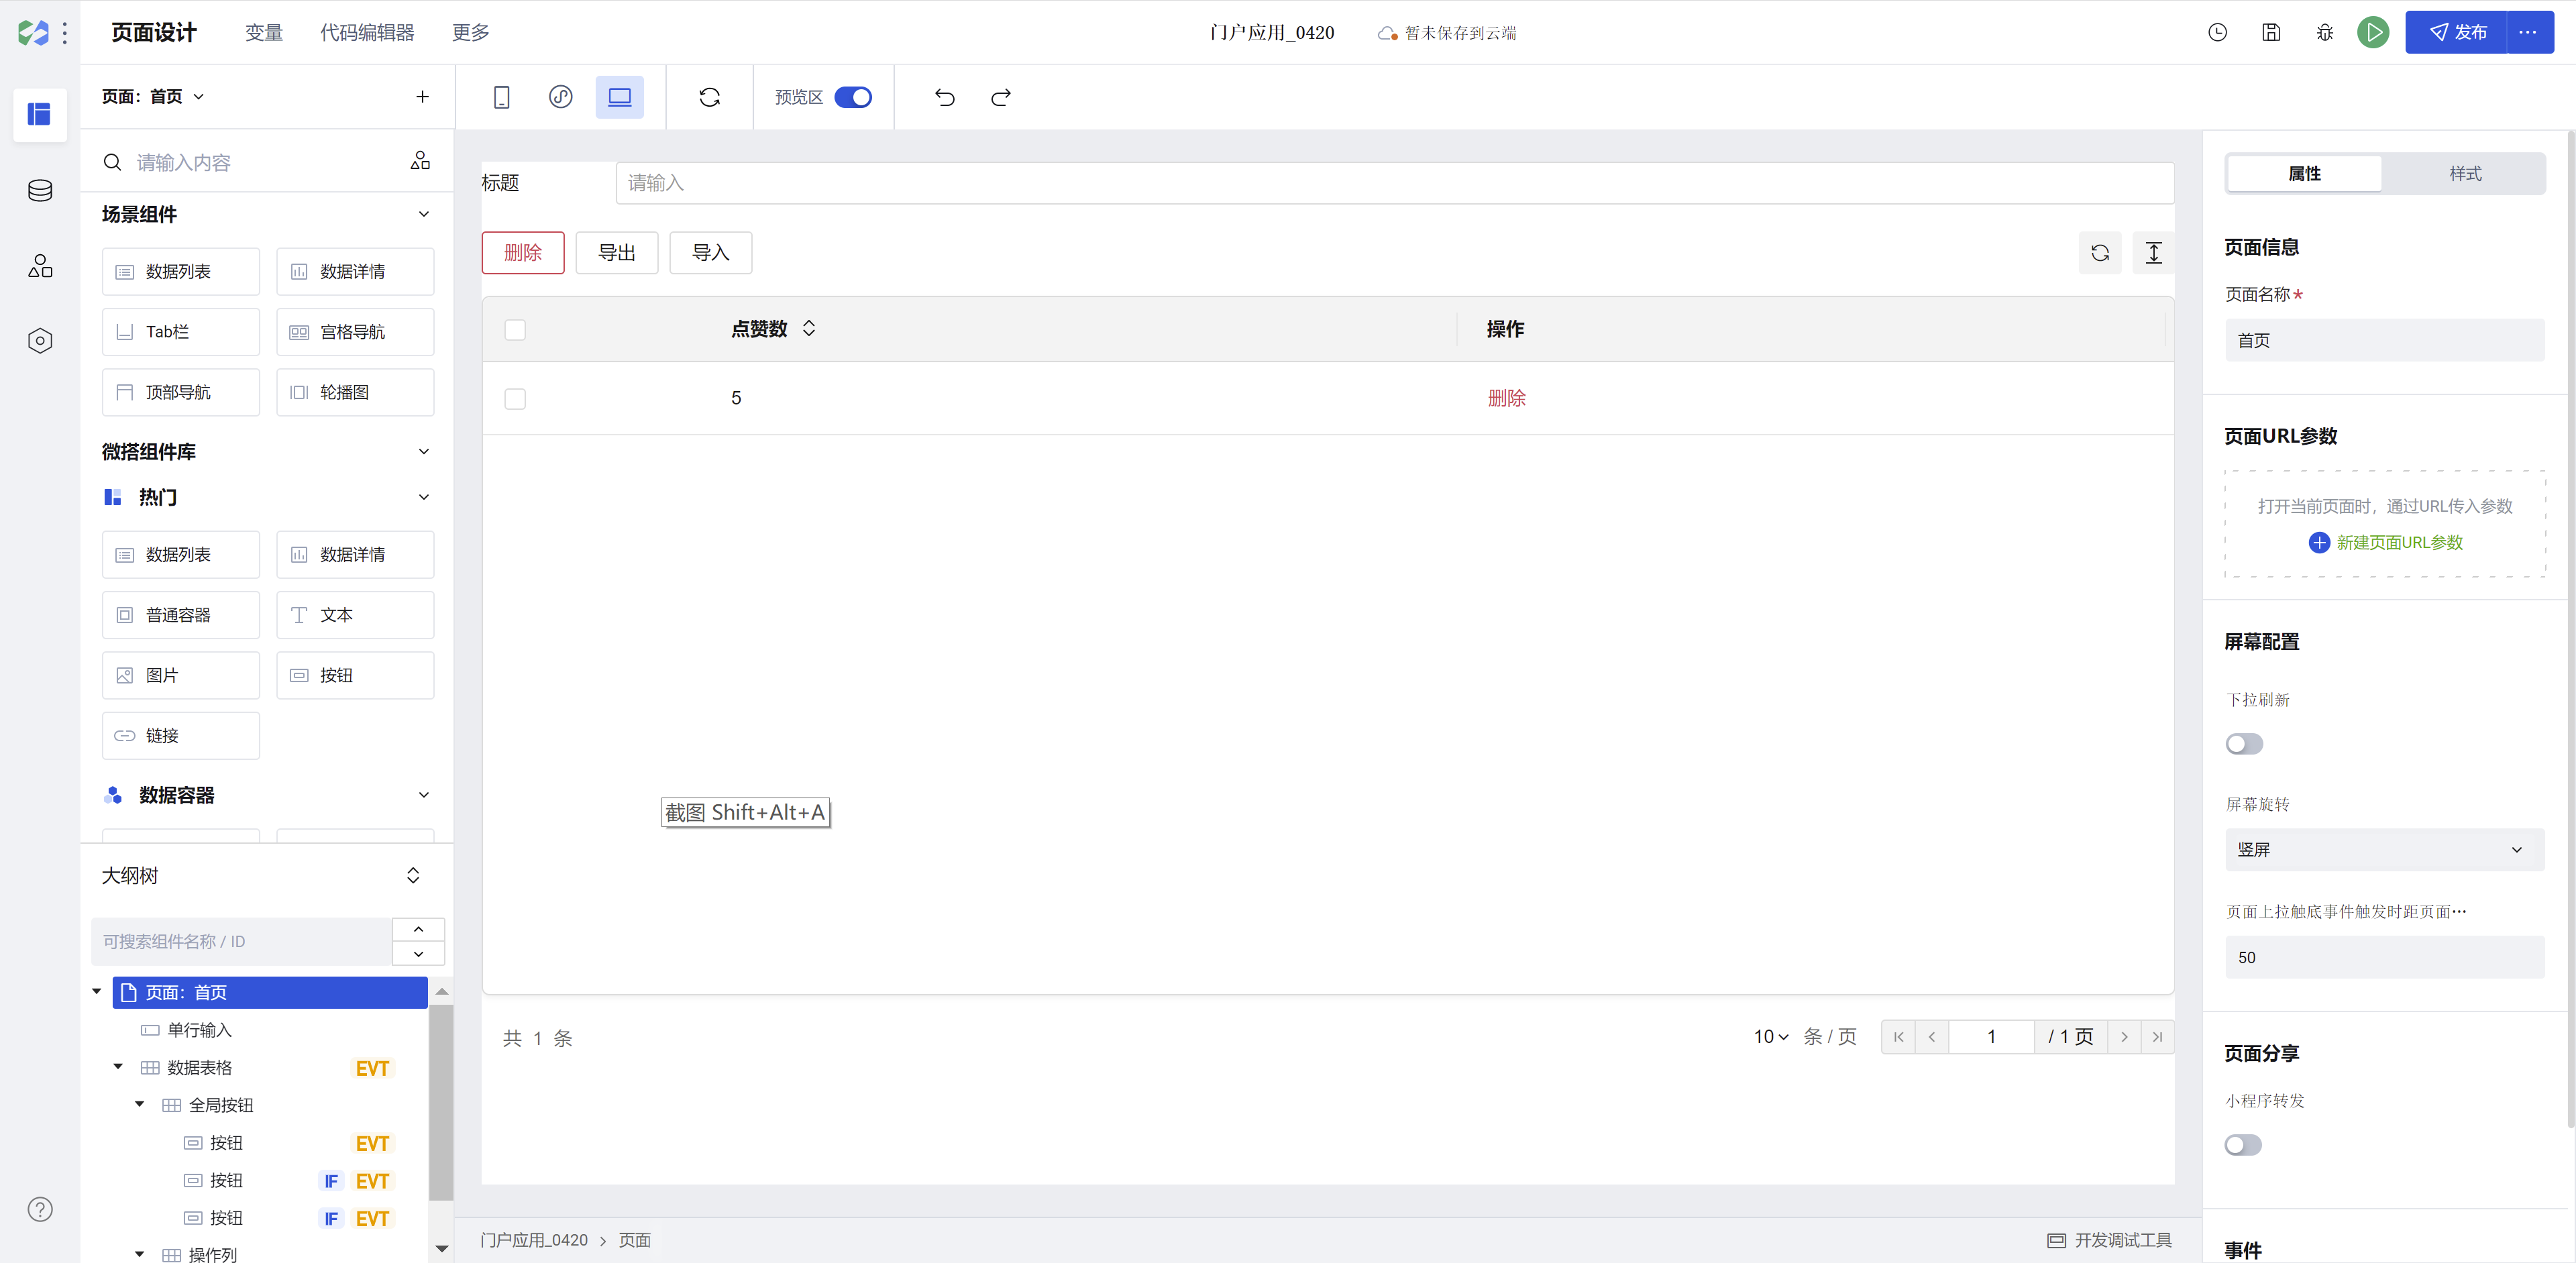Collapse the 全局按钮 tree node
This screenshot has width=2576, height=1263.
139,1104
